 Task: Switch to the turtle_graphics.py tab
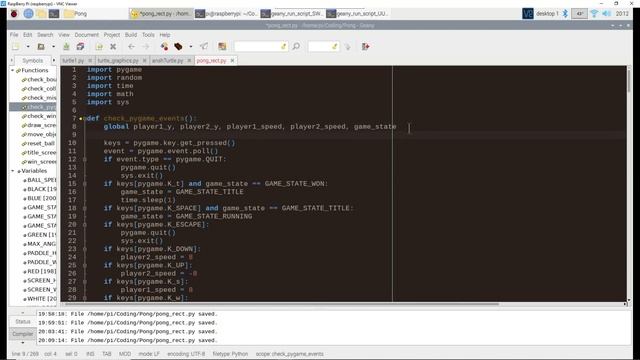pos(118,60)
